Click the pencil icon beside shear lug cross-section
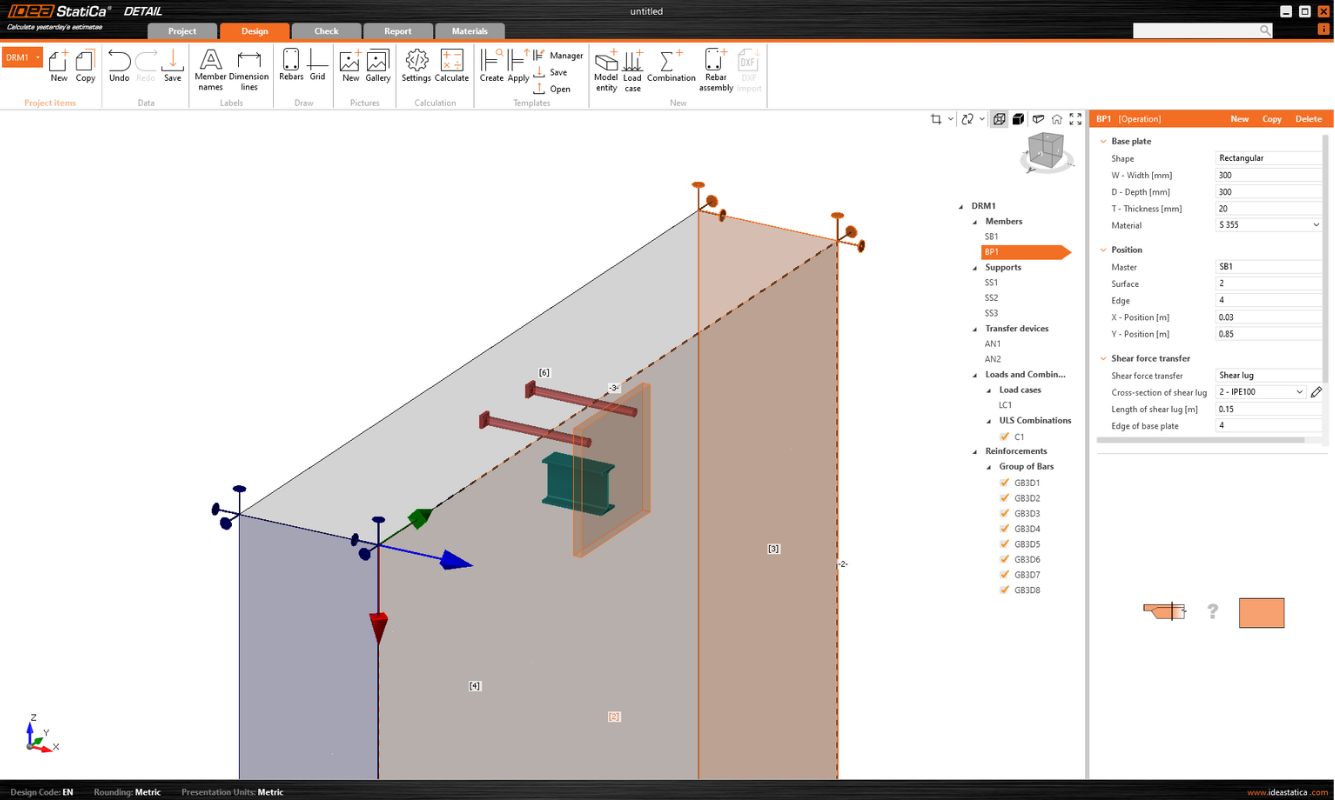The image size is (1335, 800). [1316, 393]
